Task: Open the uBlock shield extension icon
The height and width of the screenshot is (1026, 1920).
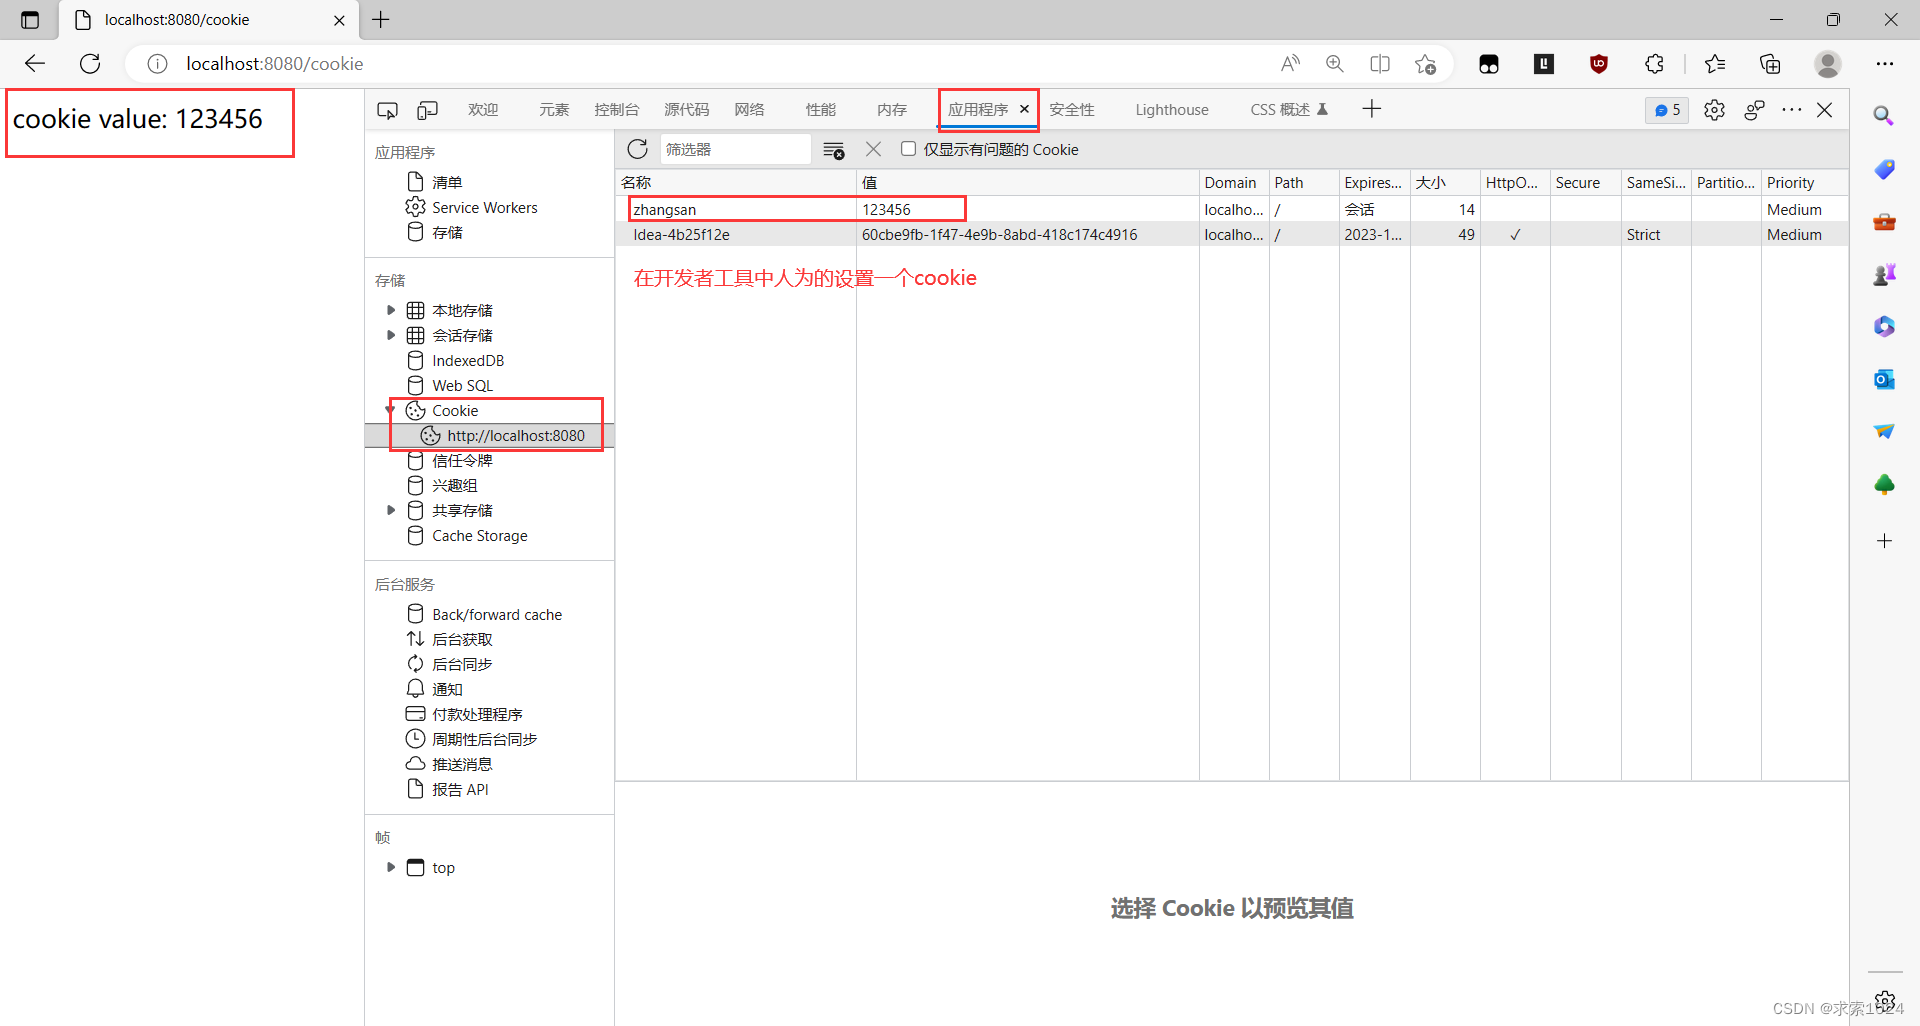Action: point(1599,64)
